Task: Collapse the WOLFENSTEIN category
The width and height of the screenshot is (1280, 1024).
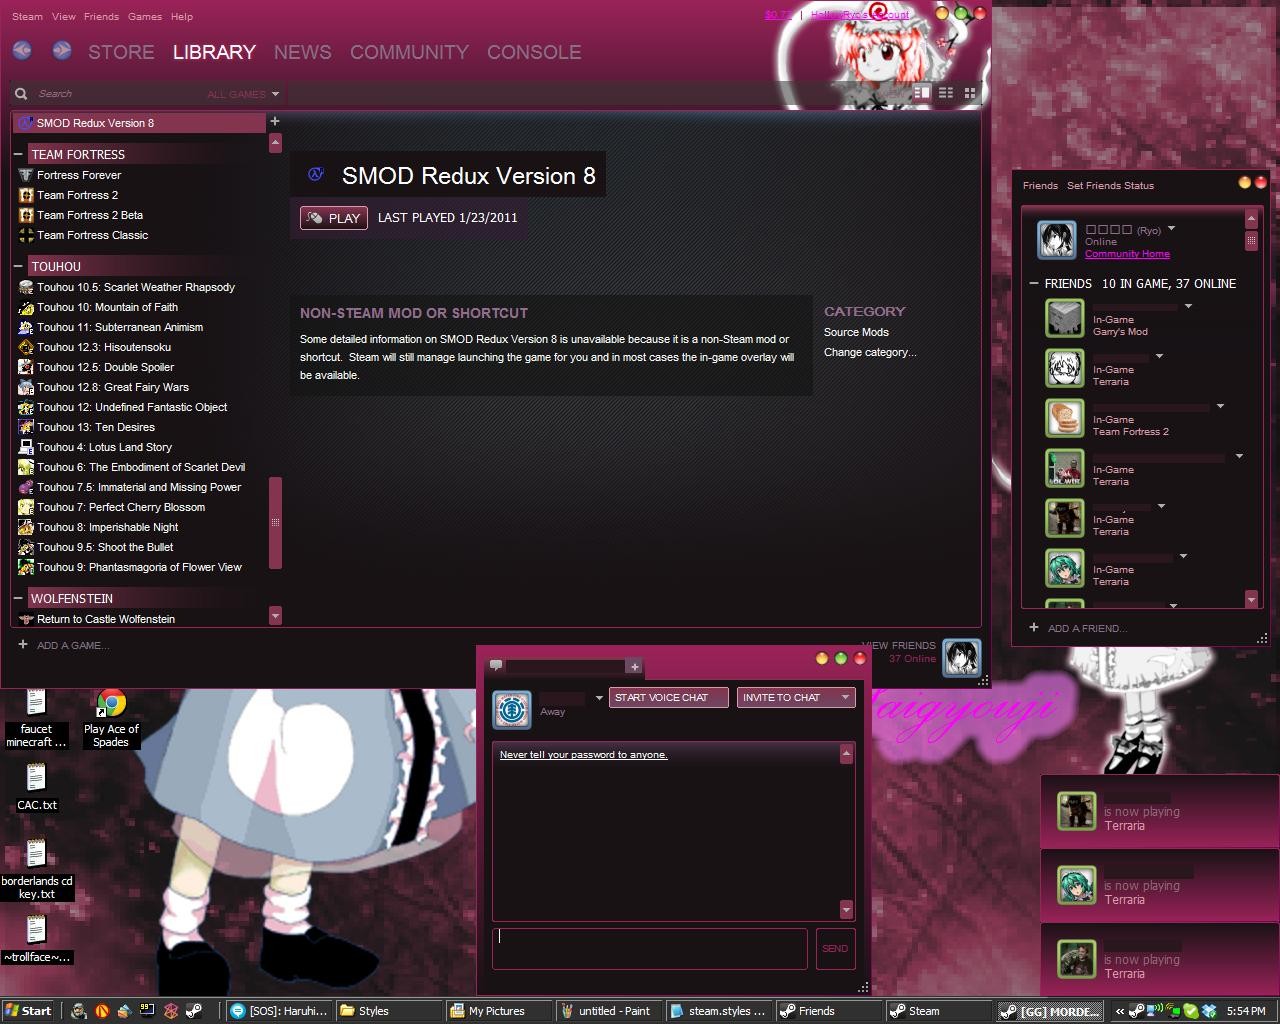Action: [18, 598]
